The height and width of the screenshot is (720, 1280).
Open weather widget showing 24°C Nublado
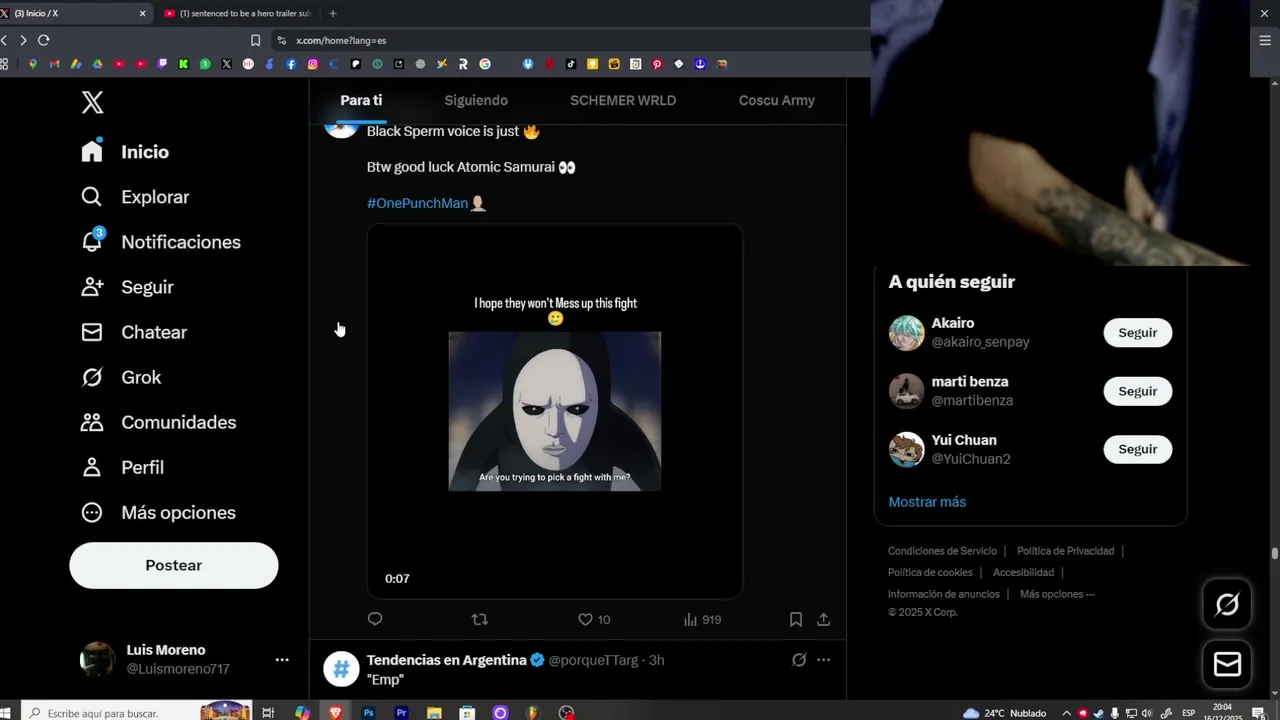coord(1004,713)
